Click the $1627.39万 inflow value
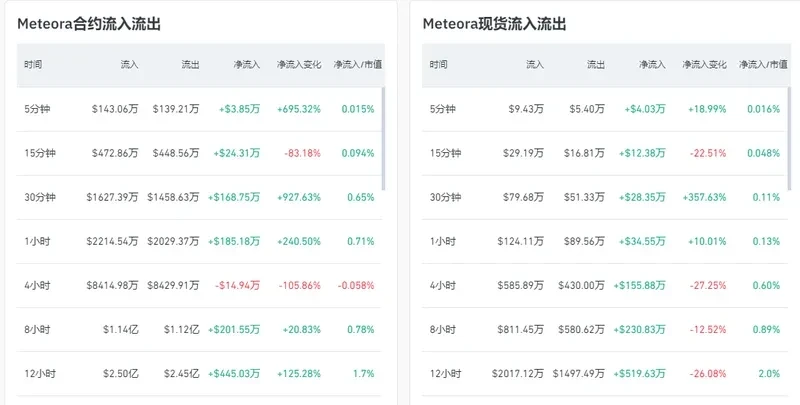 112,197
